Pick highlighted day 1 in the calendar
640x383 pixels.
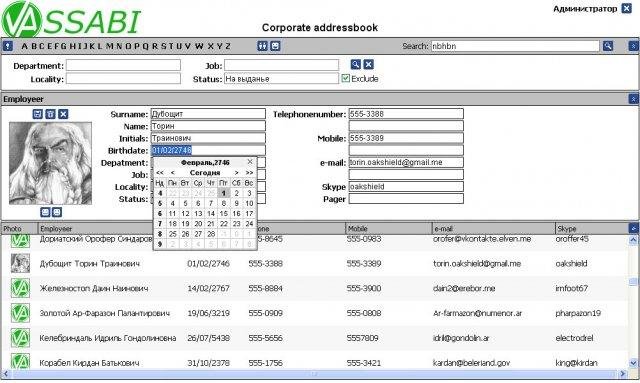pyautogui.click(x=223, y=193)
